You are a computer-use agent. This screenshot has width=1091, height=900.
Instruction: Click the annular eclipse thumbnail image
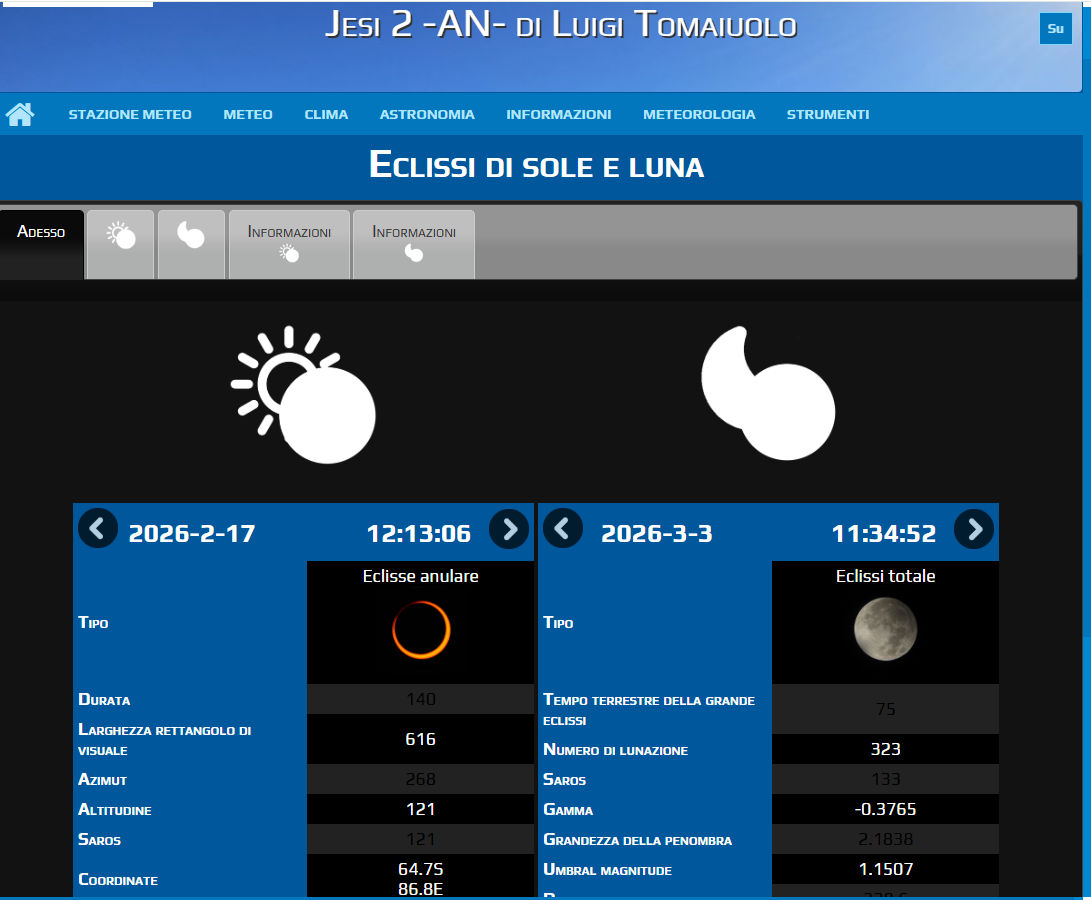(x=421, y=630)
